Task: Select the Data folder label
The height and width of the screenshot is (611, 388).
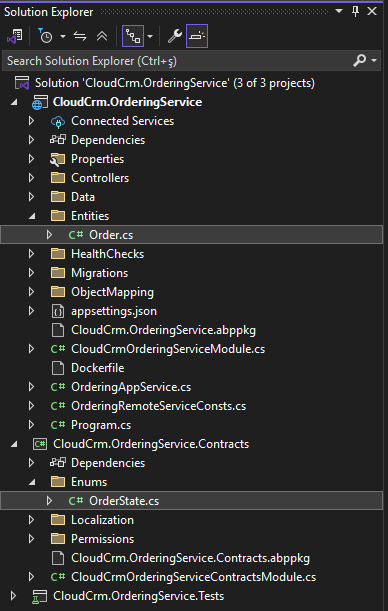Action: (x=83, y=197)
